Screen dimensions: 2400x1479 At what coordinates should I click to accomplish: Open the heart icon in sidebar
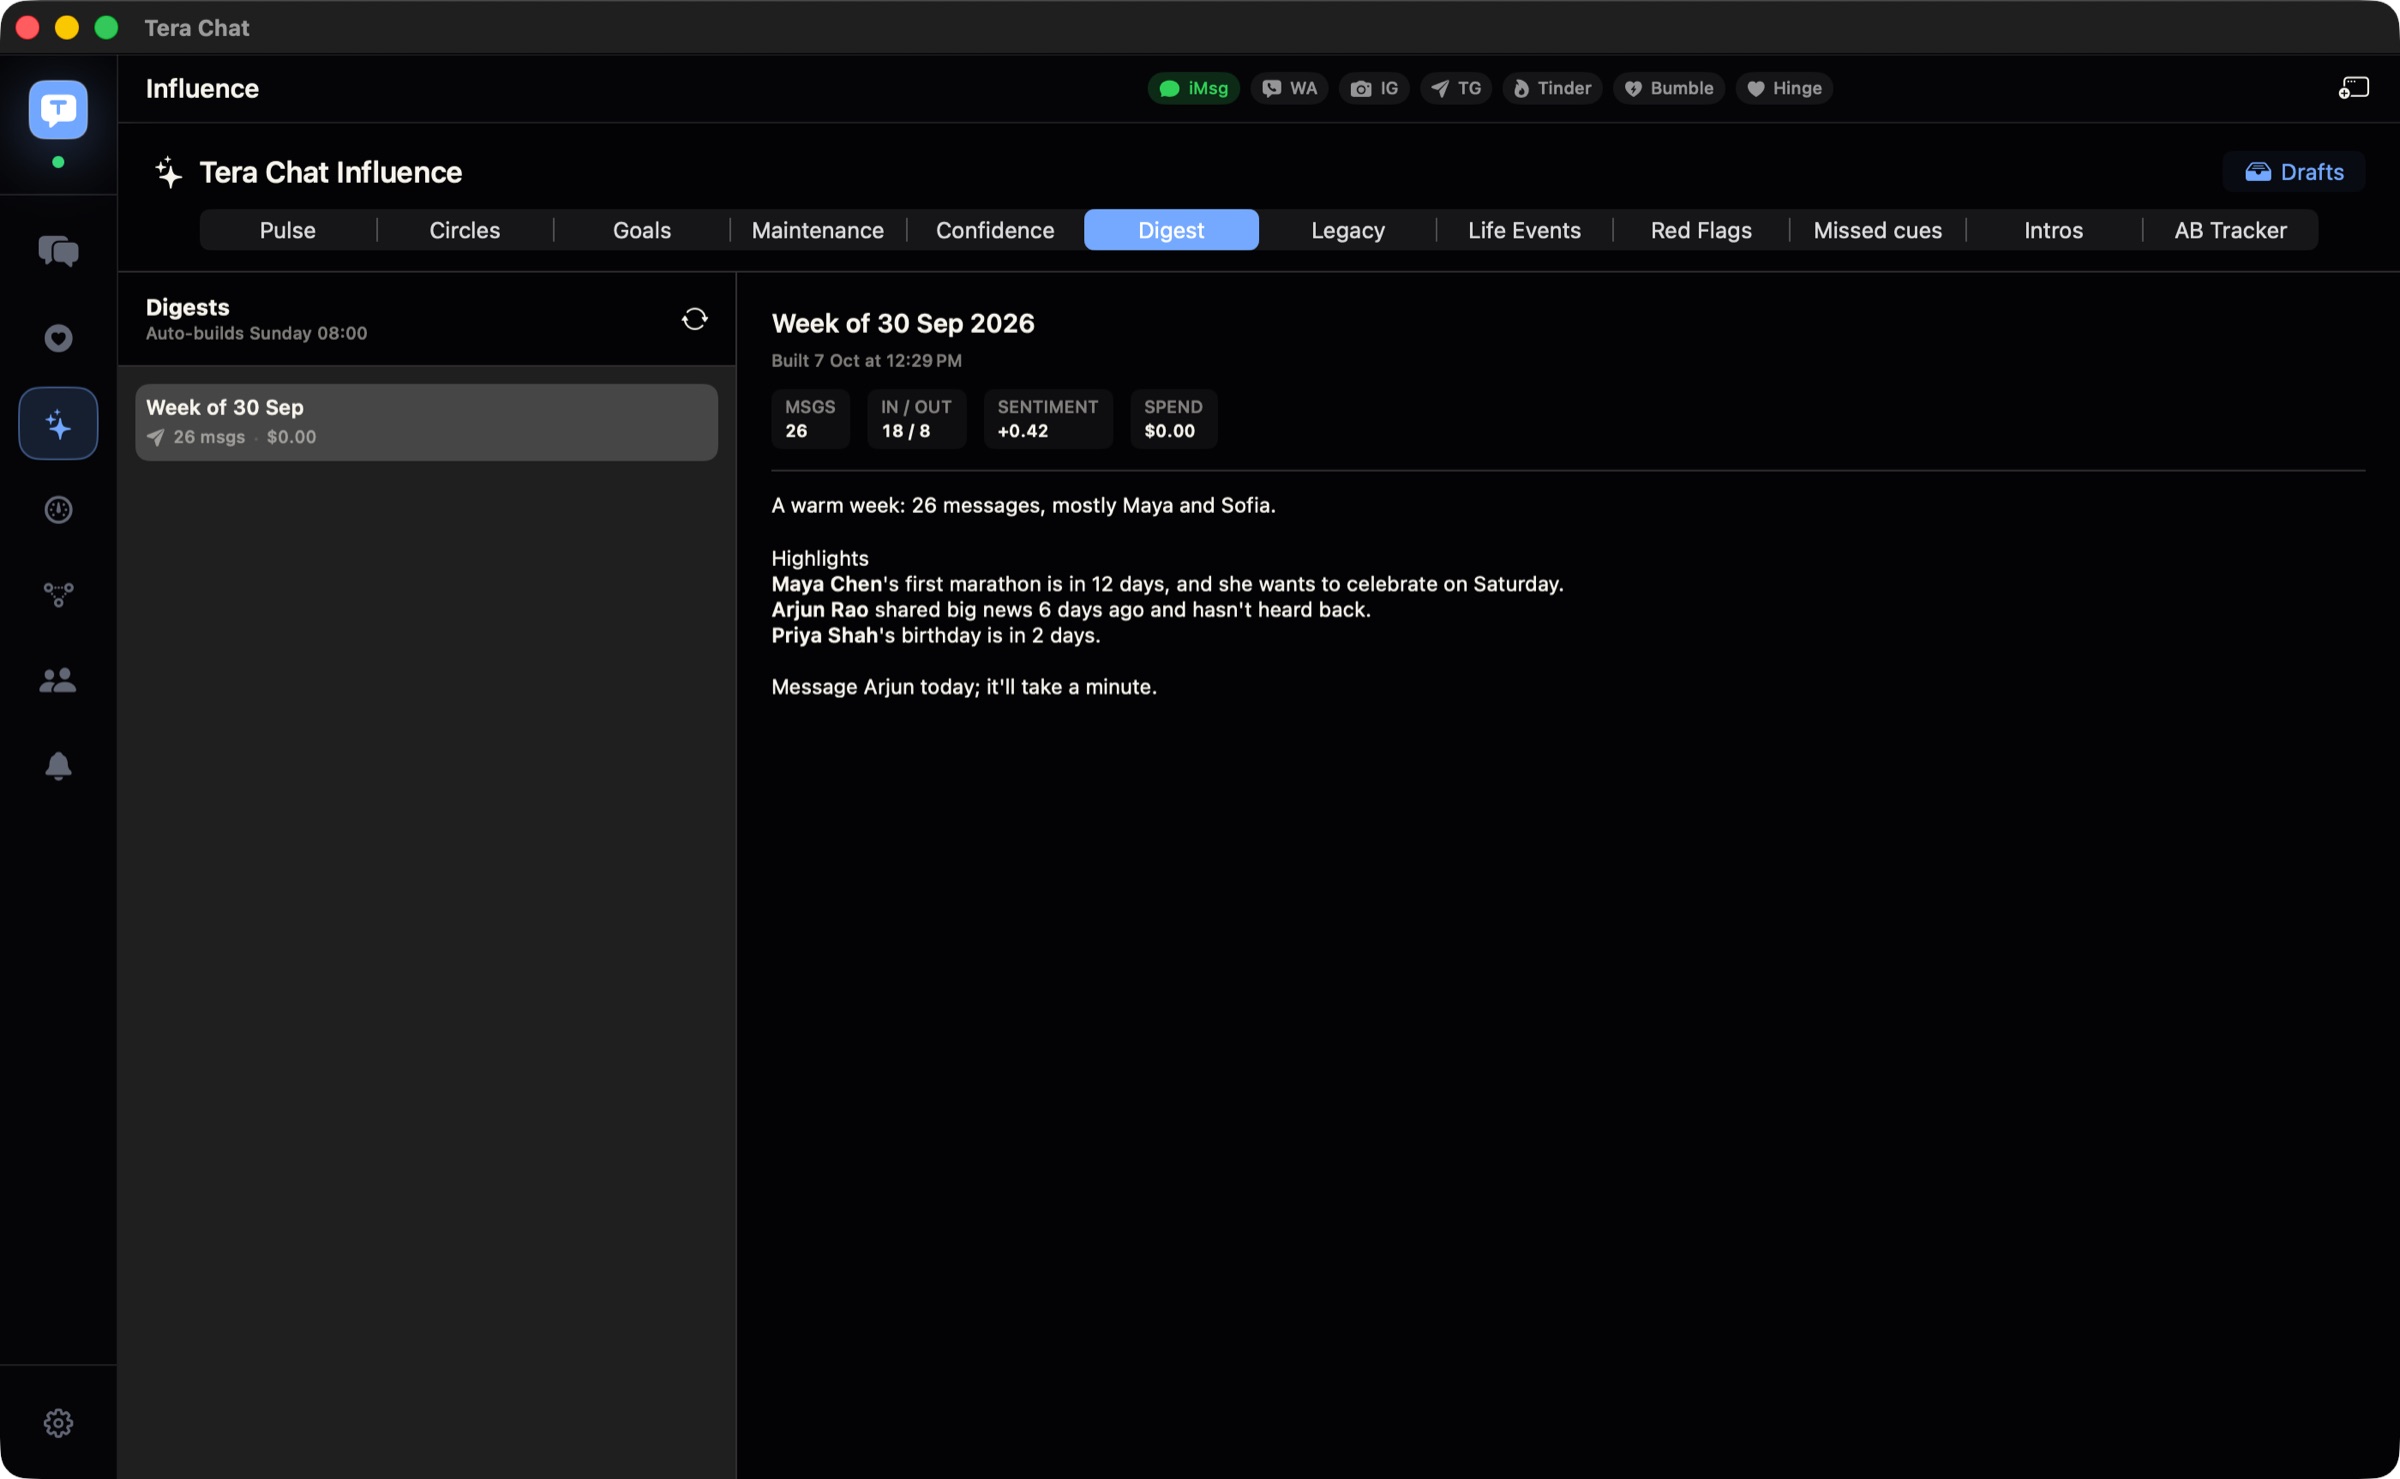click(58, 338)
